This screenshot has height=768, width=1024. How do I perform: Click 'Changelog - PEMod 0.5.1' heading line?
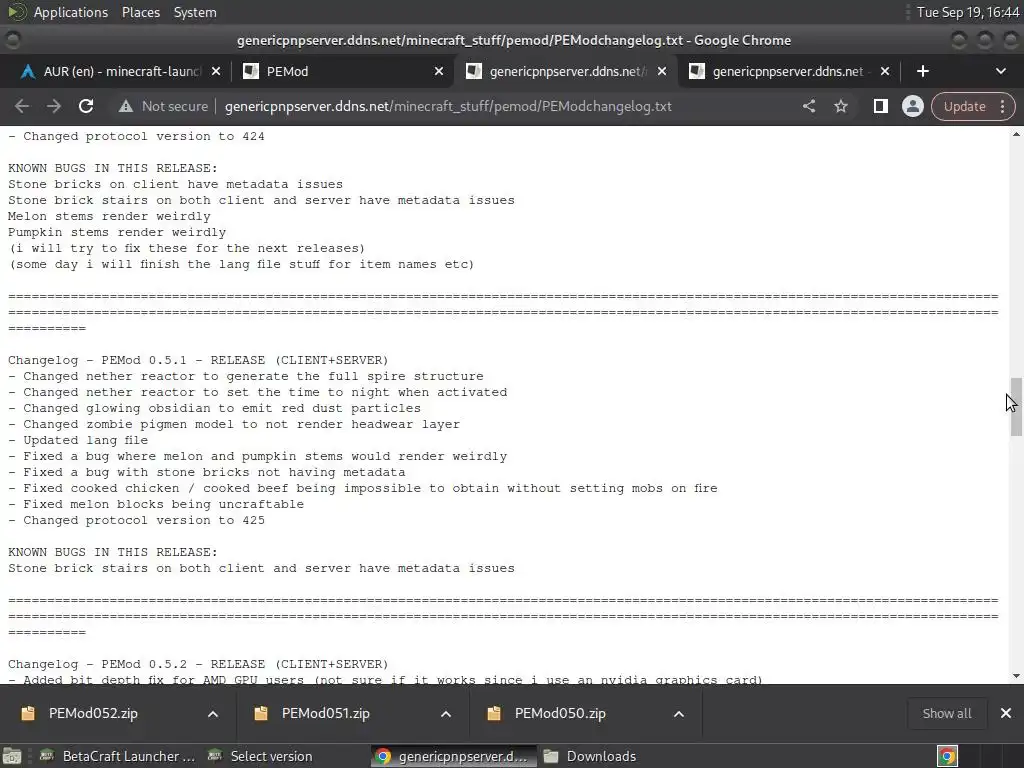(x=198, y=360)
